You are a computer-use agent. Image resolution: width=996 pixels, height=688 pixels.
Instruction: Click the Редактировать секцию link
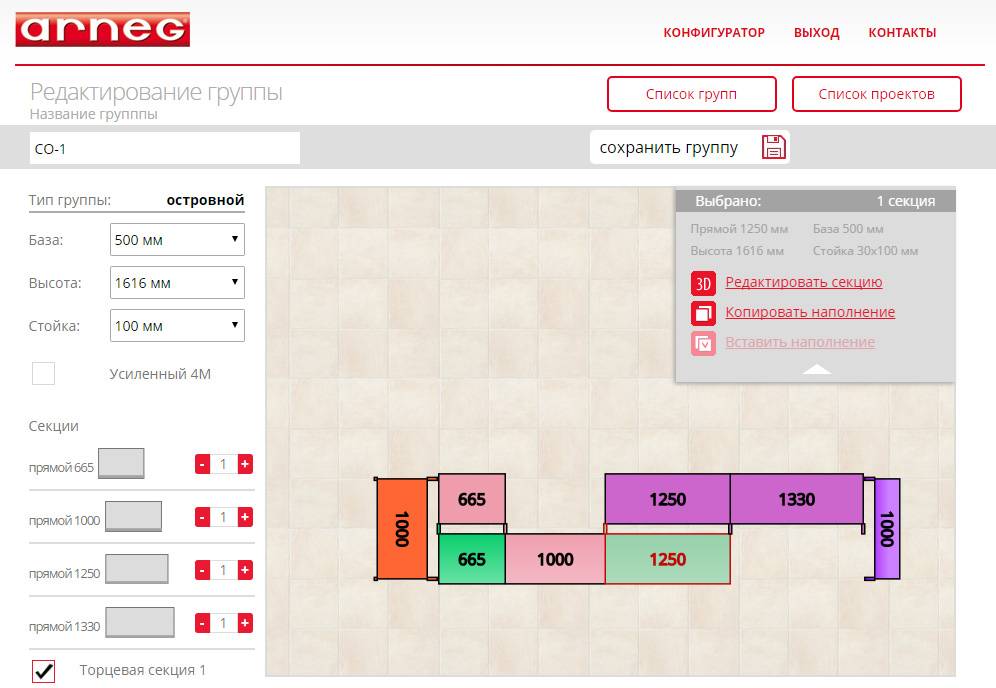click(804, 282)
